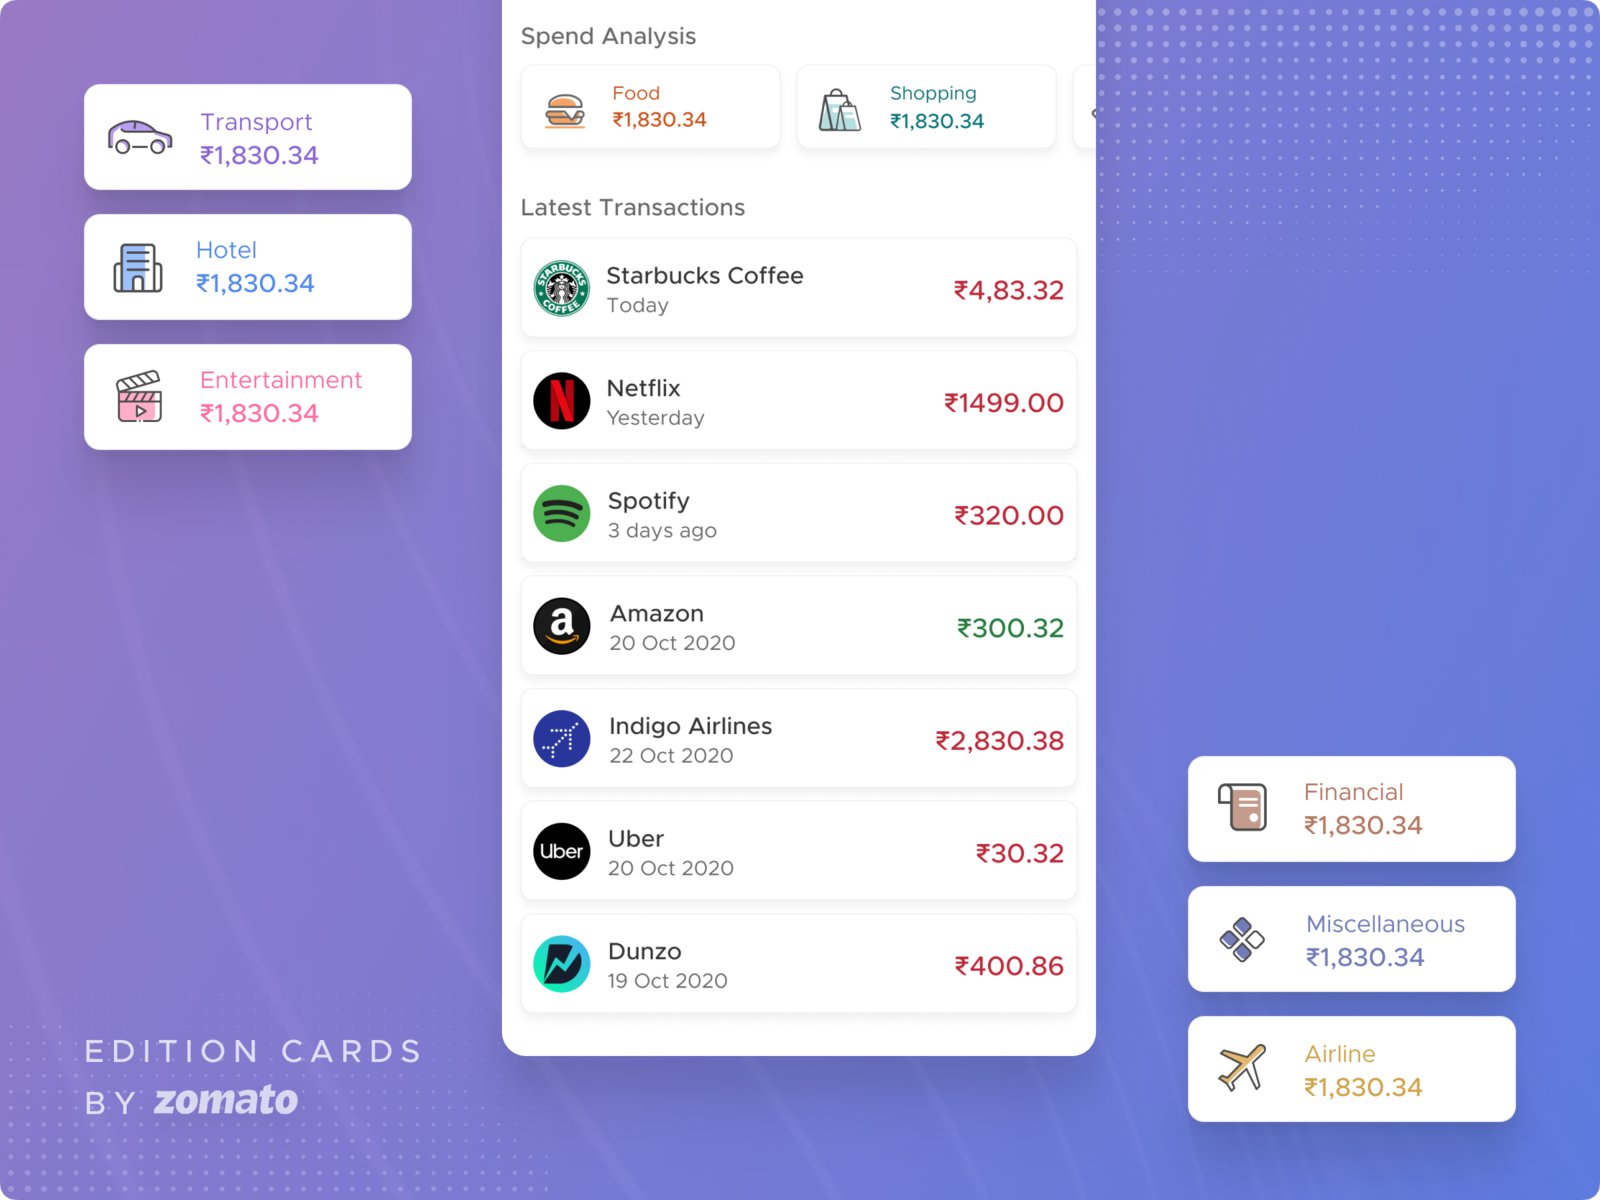
Task: Open the Amazon logo
Action: click(x=562, y=627)
